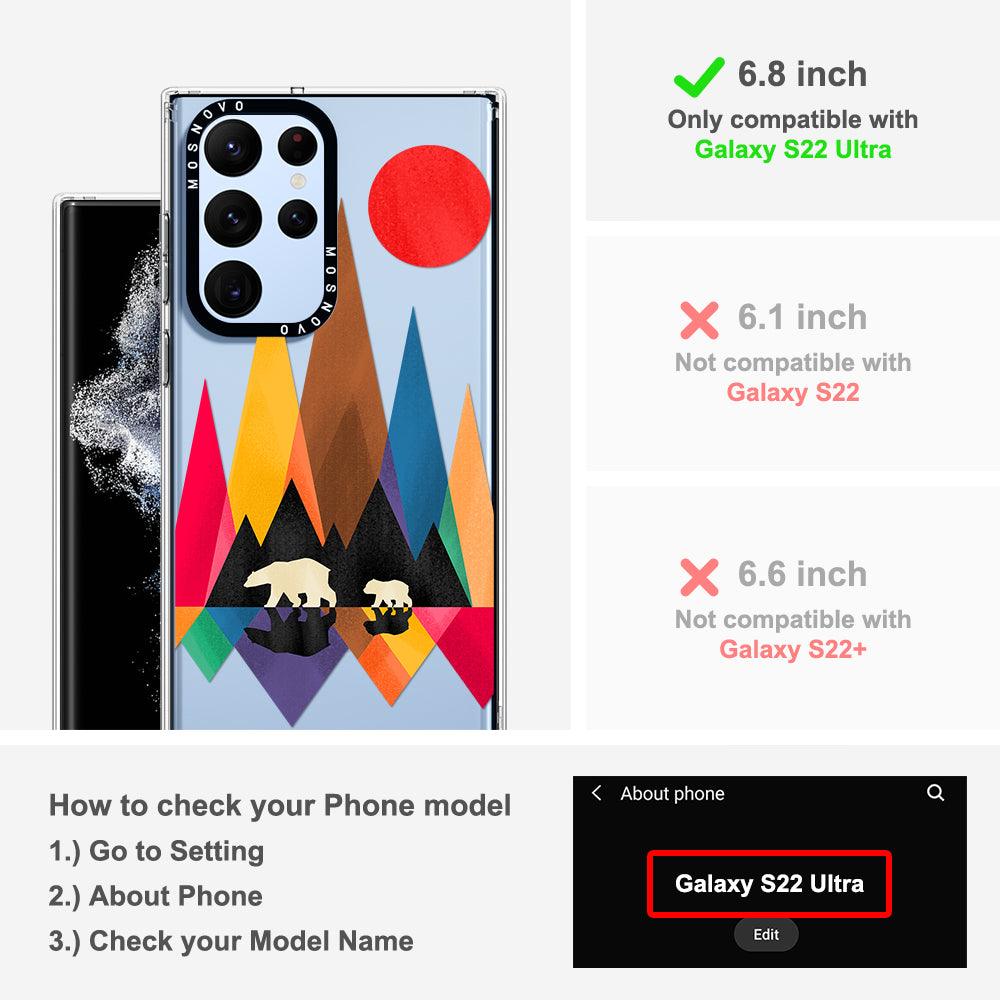Click the red X beside 6.1 inch
Viewport: 1000px width, 1000px height.
pos(699,320)
